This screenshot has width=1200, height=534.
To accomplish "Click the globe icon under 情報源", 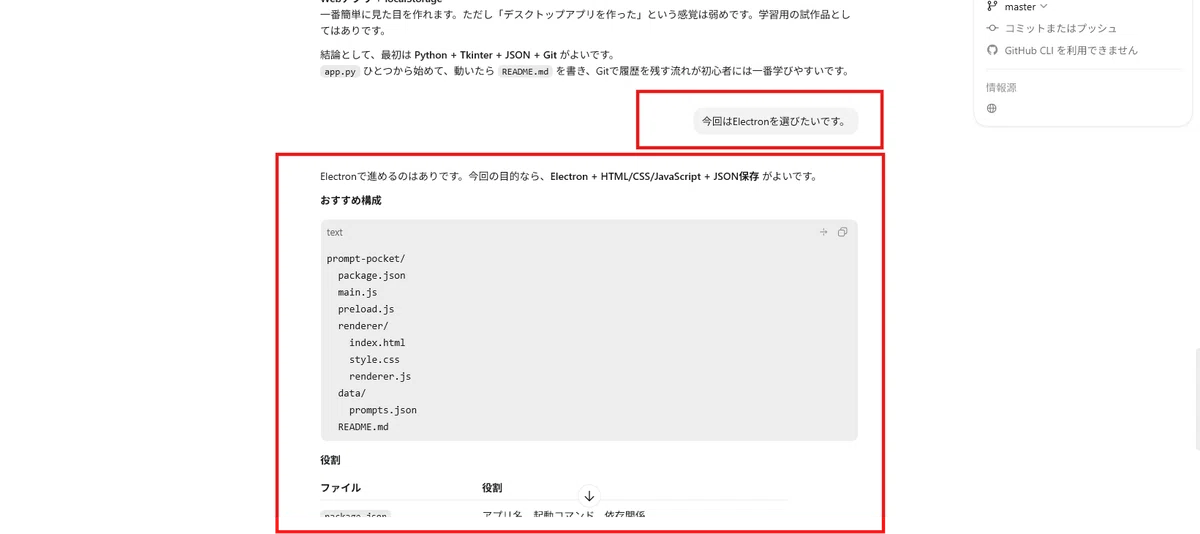I will 992,108.
